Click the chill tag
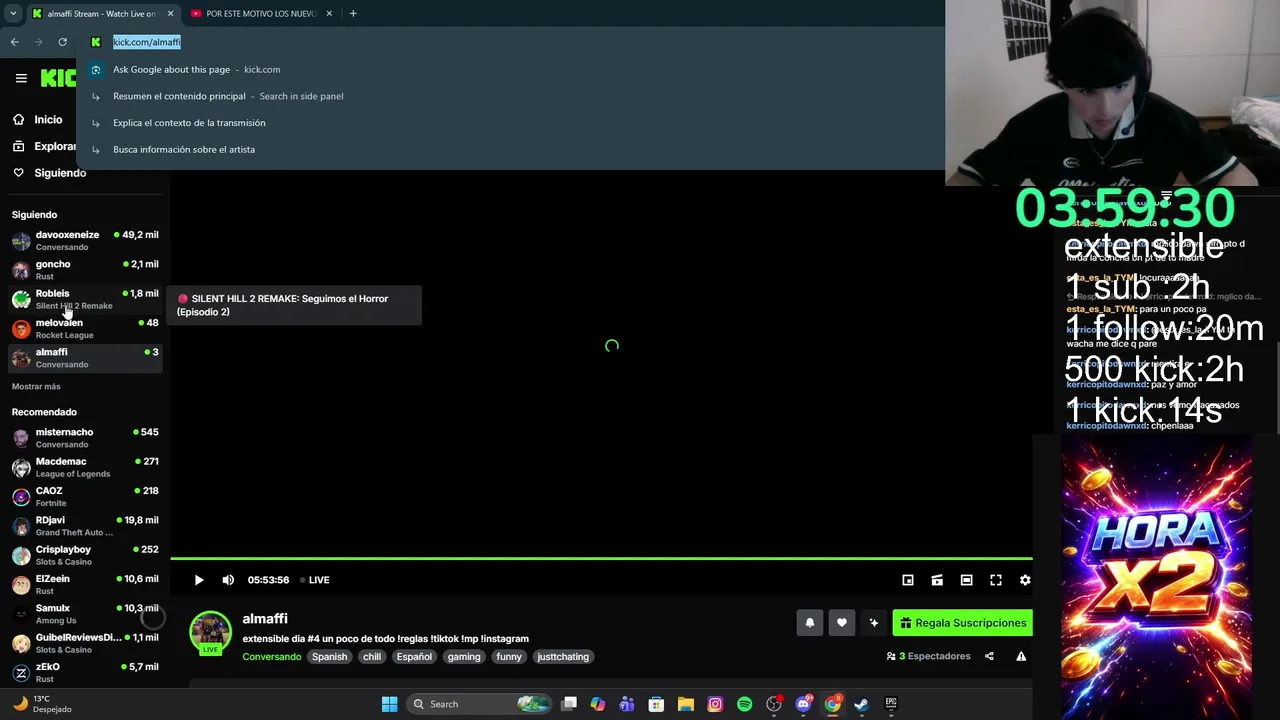This screenshot has width=1280, height=720. (x=372, y=657)
